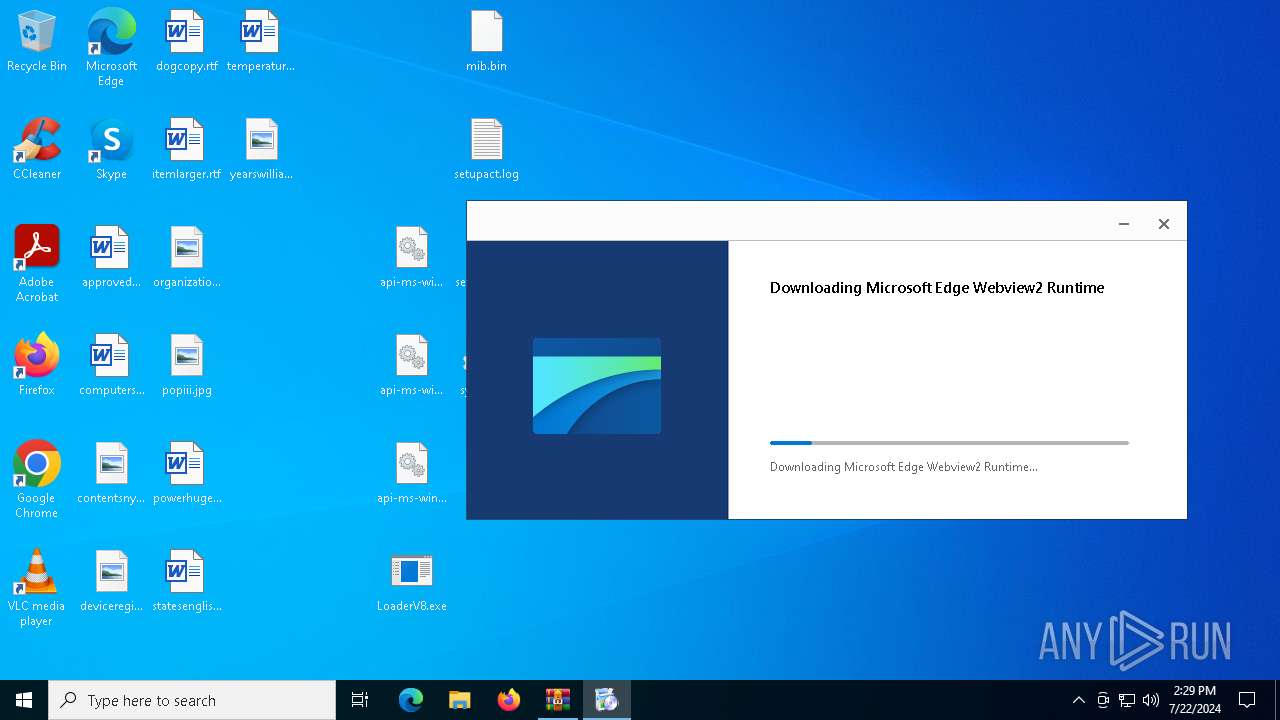Open the Recycle Bin desktop icon
The height and width of the screenshot is (720, 1280).
coord(37,41)
